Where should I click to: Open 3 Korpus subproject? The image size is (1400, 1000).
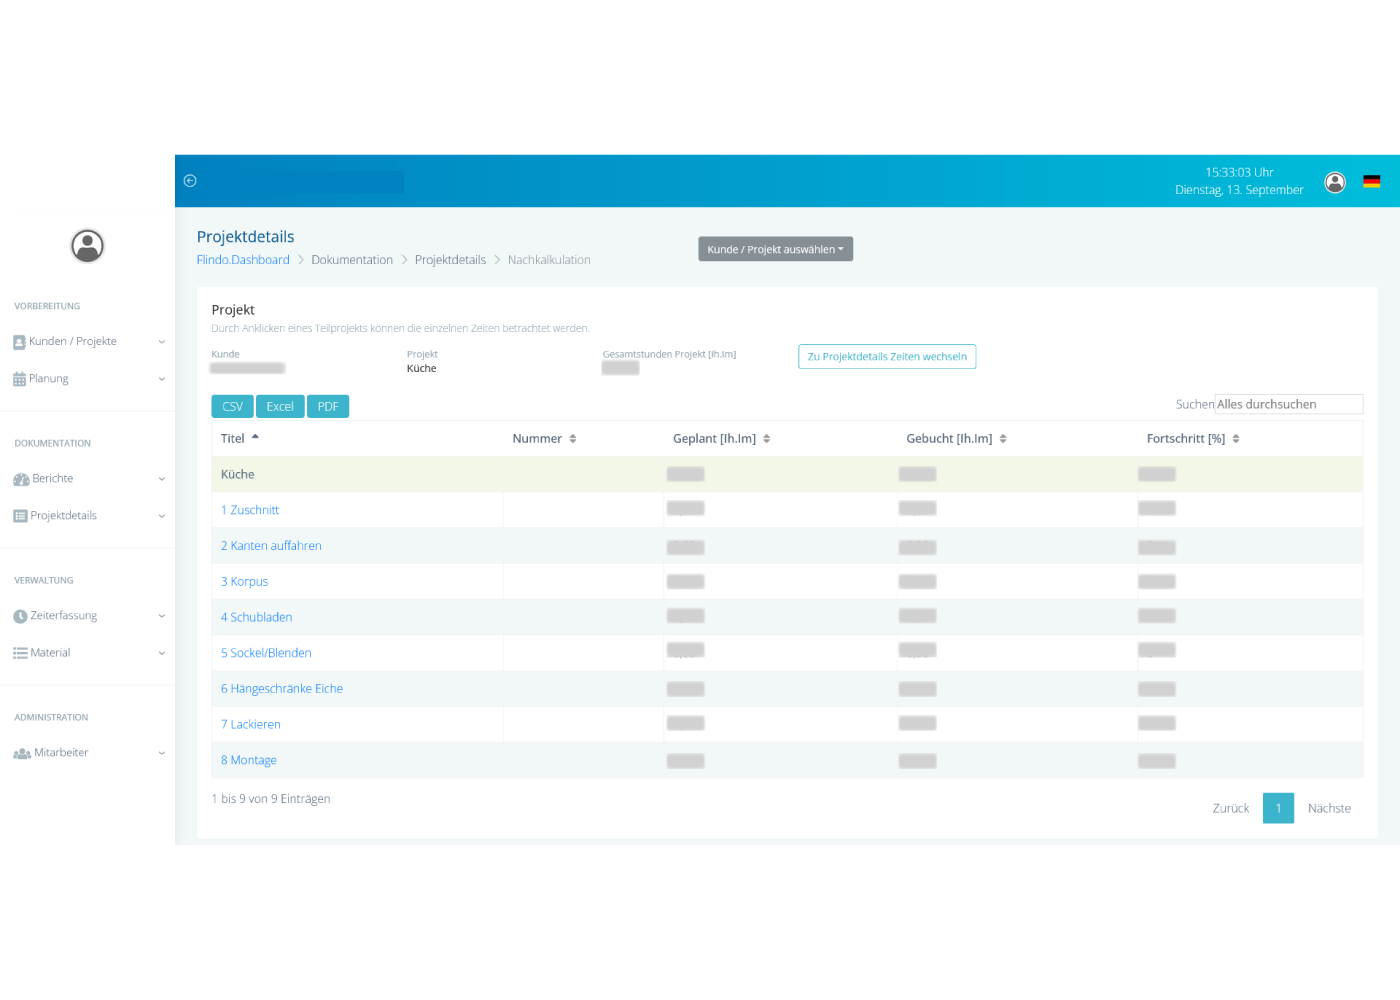pyautogui.click(x=244, y=582)
